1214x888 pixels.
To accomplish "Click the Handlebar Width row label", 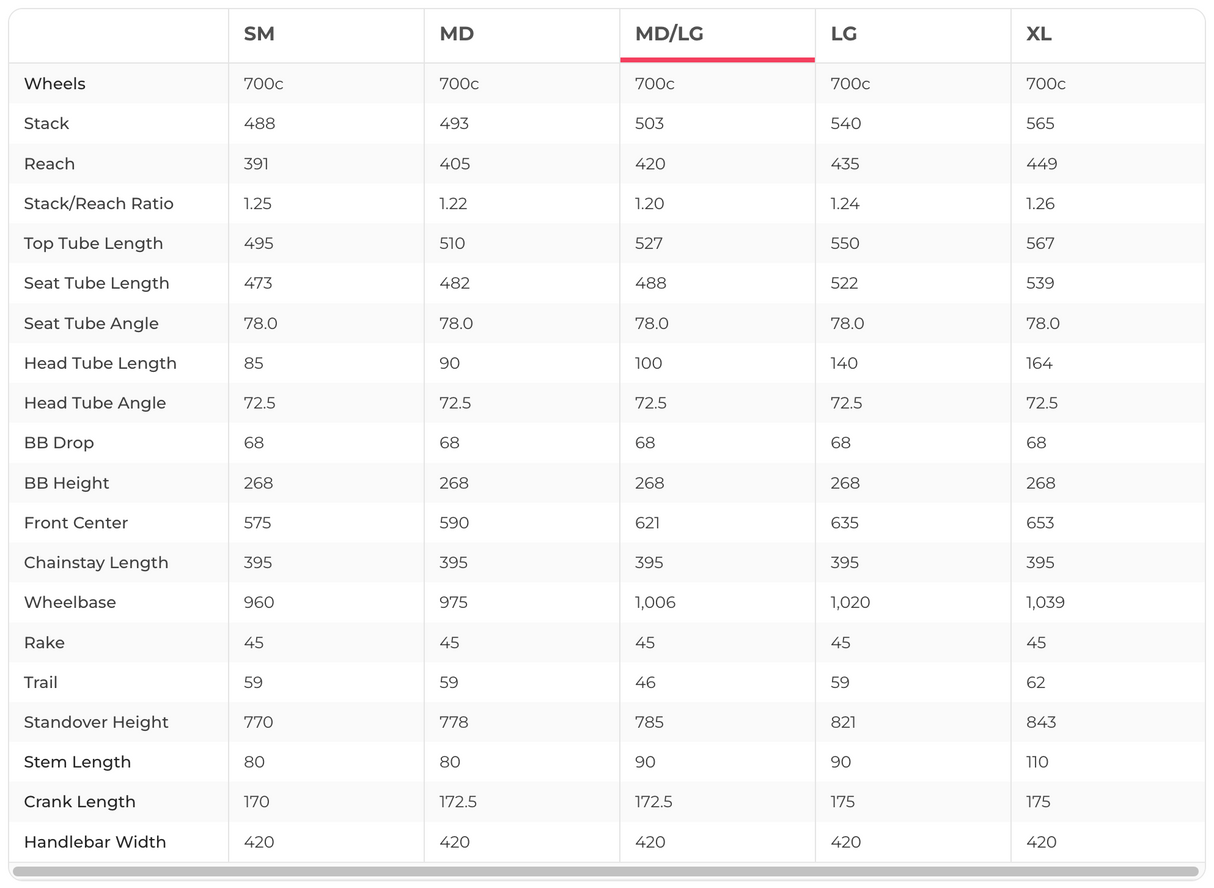I will click(x=95, y=842).
